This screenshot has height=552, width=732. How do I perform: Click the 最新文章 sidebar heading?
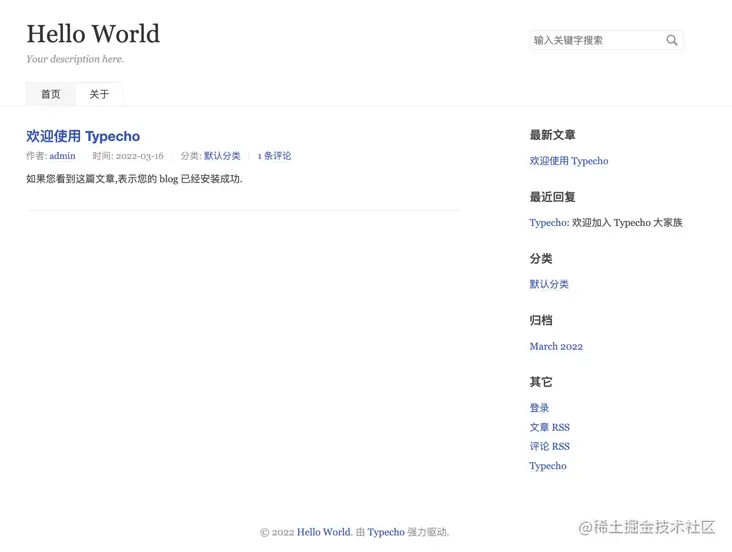[x=552, y=135]
